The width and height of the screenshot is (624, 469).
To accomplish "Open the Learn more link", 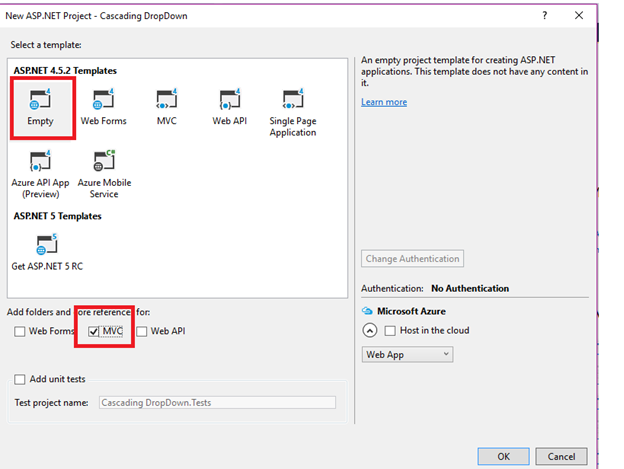I will [x=384, y=102].
